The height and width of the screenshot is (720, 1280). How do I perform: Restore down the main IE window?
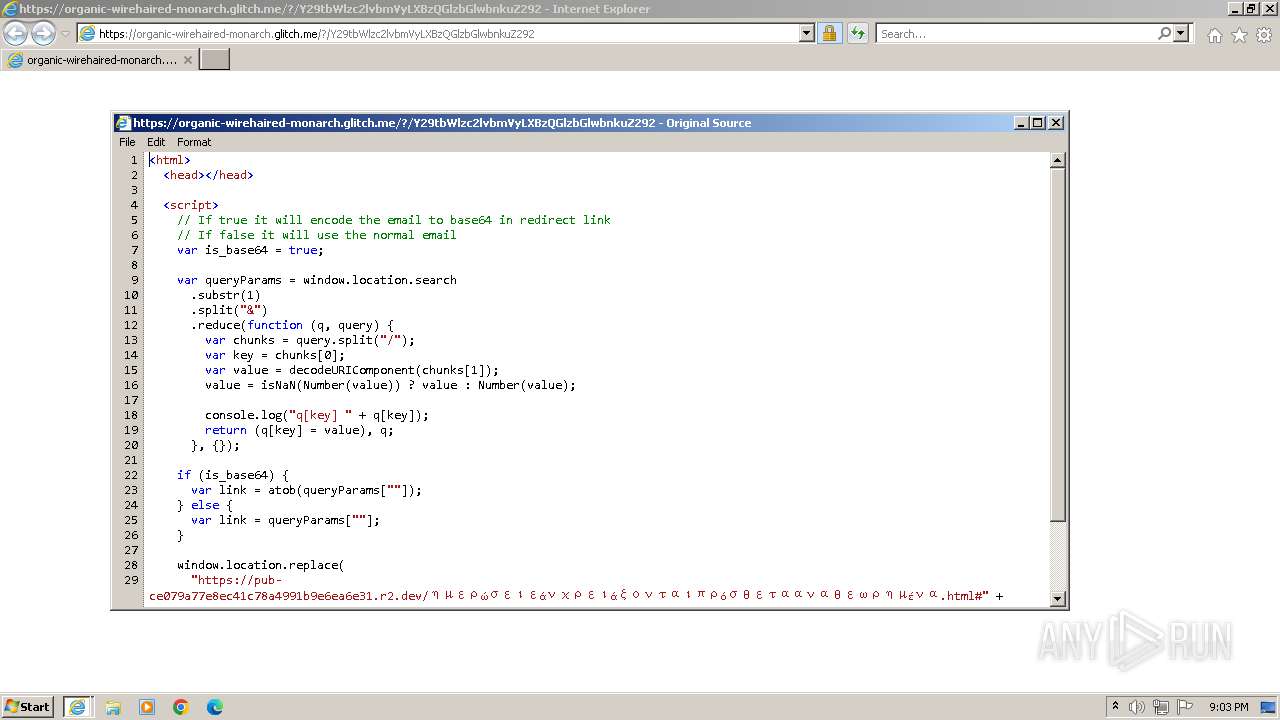(x=1250, y=9)
